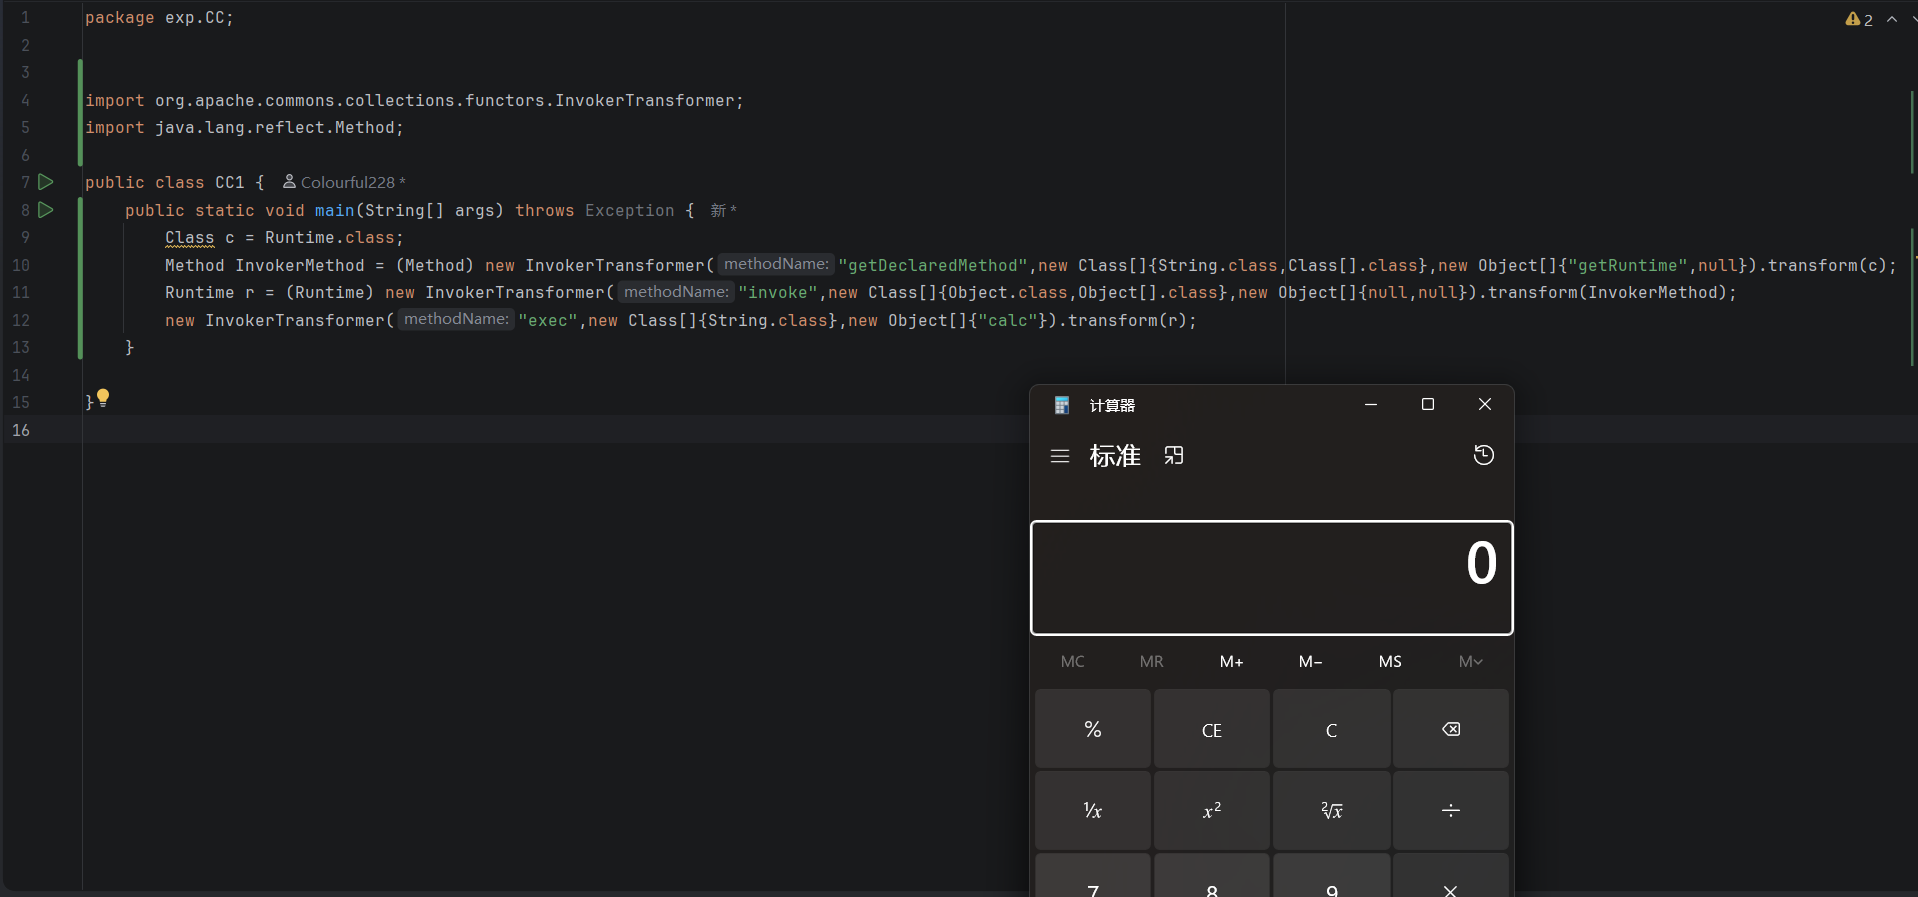Click the square root key
Viewport: 1918px width, 897px height.
click(x=1332, y=810)
